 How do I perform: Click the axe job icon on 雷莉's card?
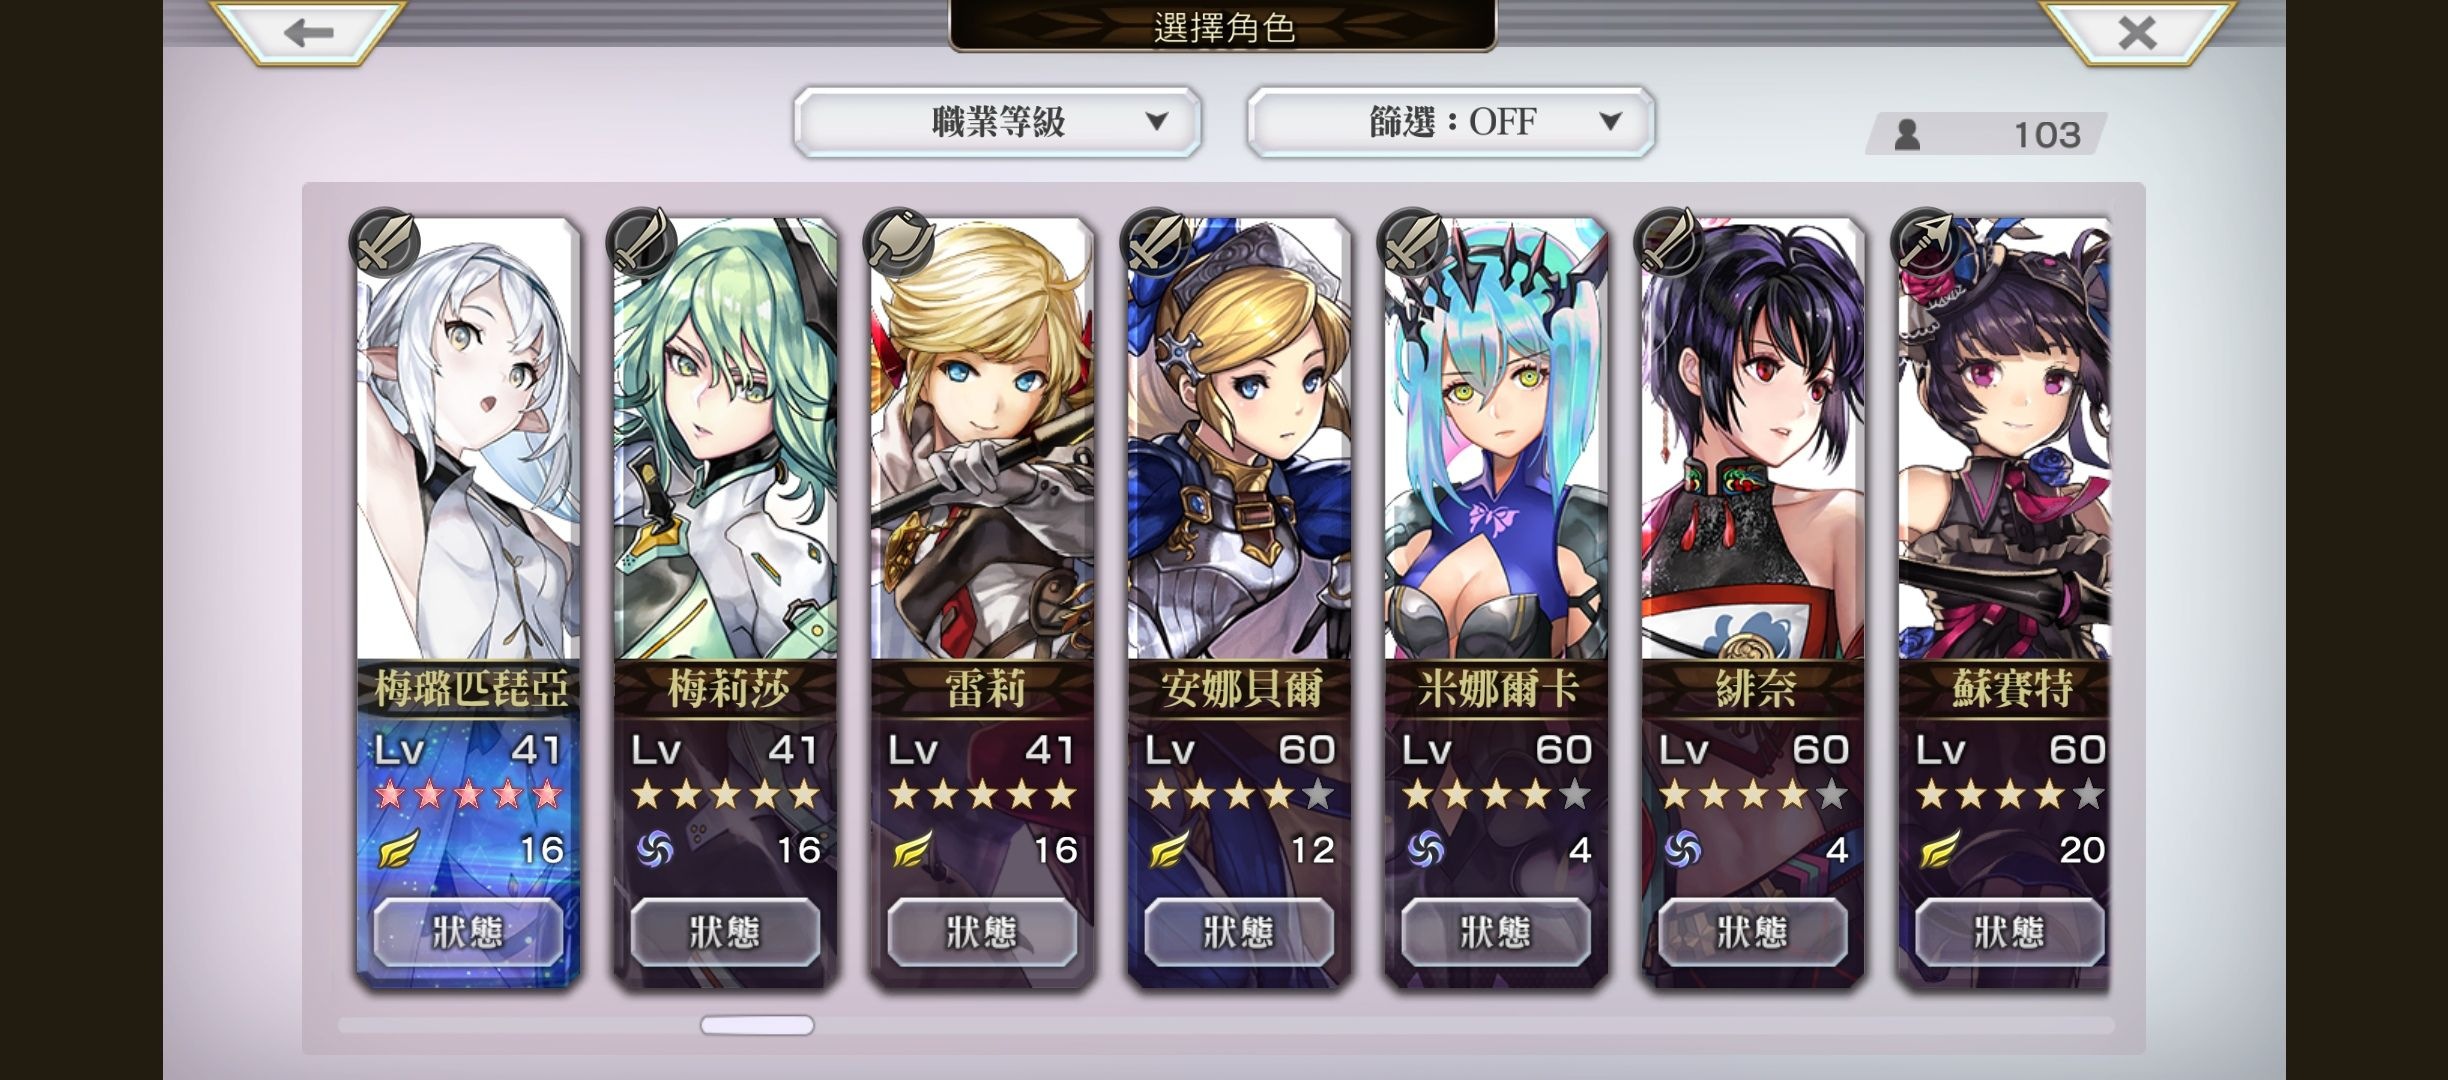pos(898,242)
